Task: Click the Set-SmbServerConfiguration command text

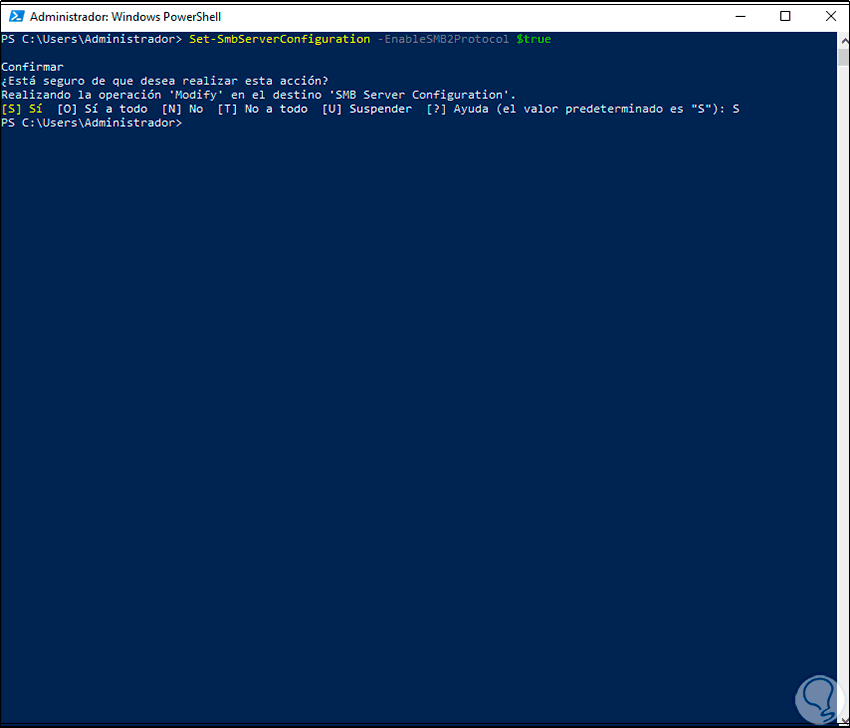Action: 279,39
